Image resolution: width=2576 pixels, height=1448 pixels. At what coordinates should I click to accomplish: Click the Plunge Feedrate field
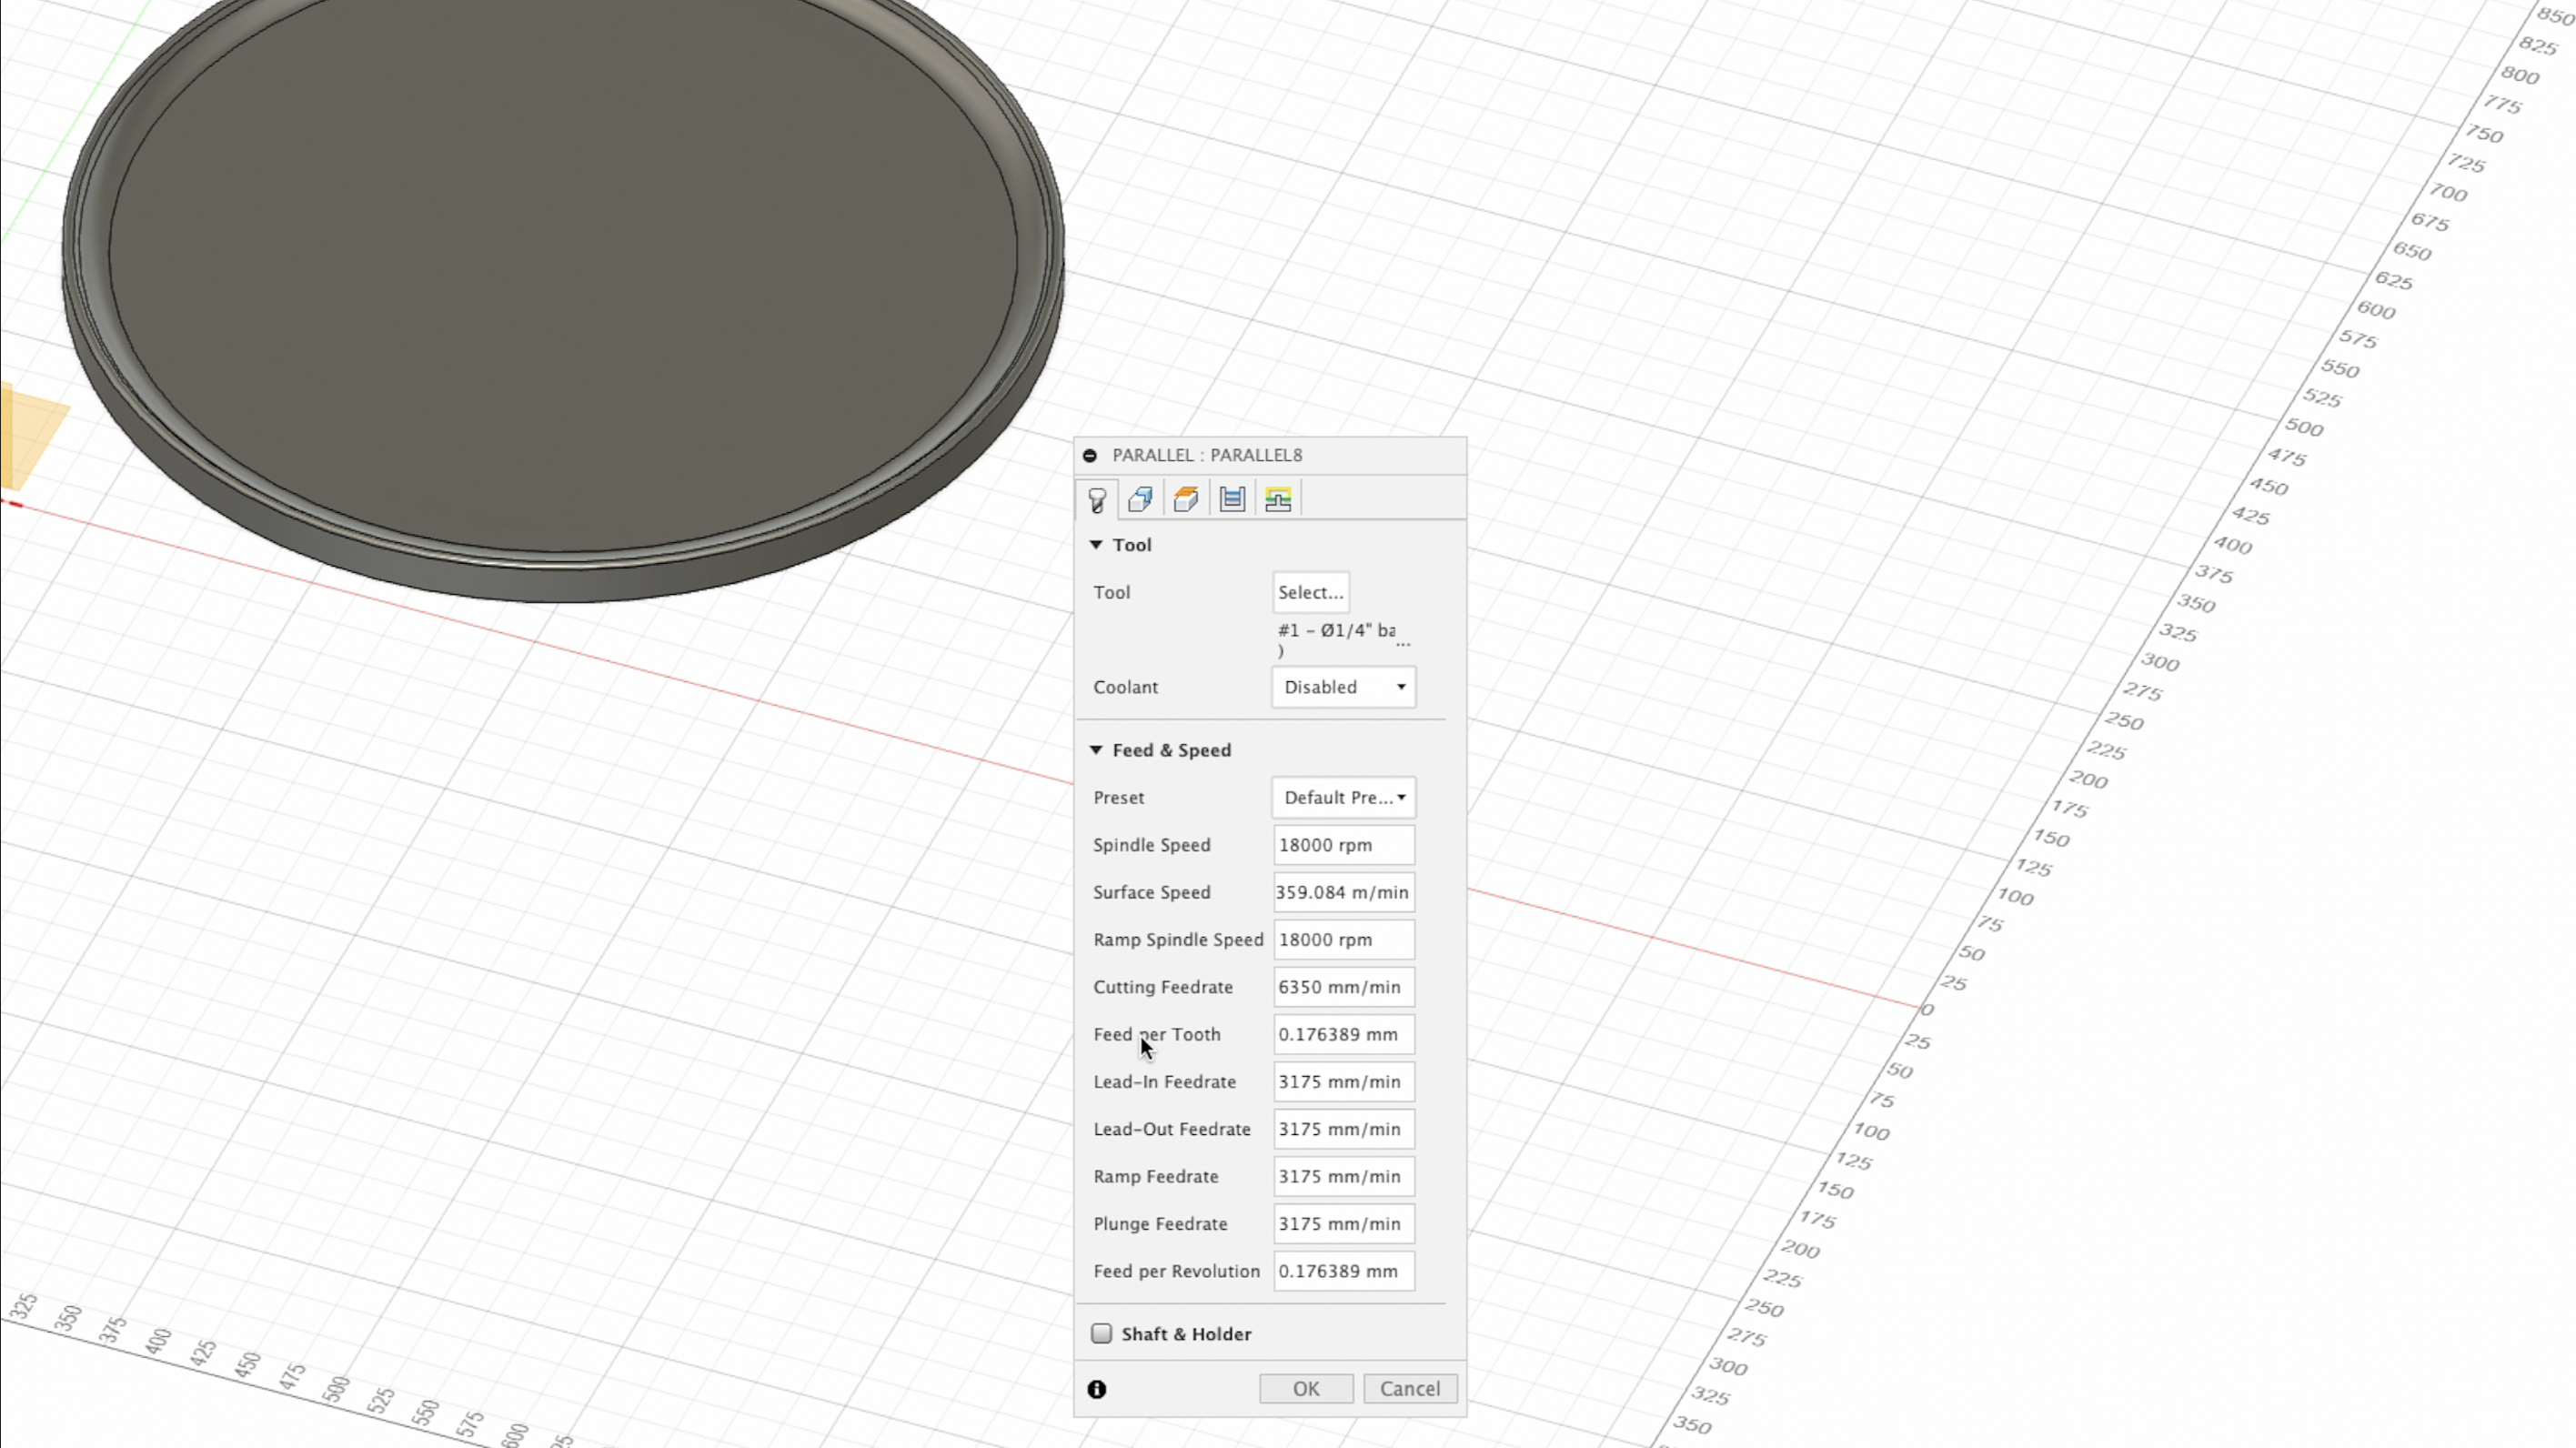(x=1343, y=1224)
